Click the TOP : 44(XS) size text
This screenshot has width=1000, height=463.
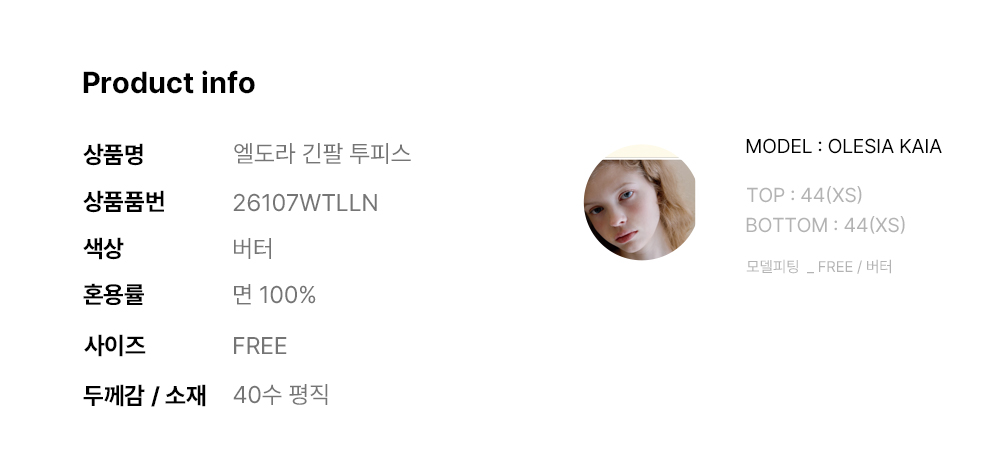[x=803, y=195]
